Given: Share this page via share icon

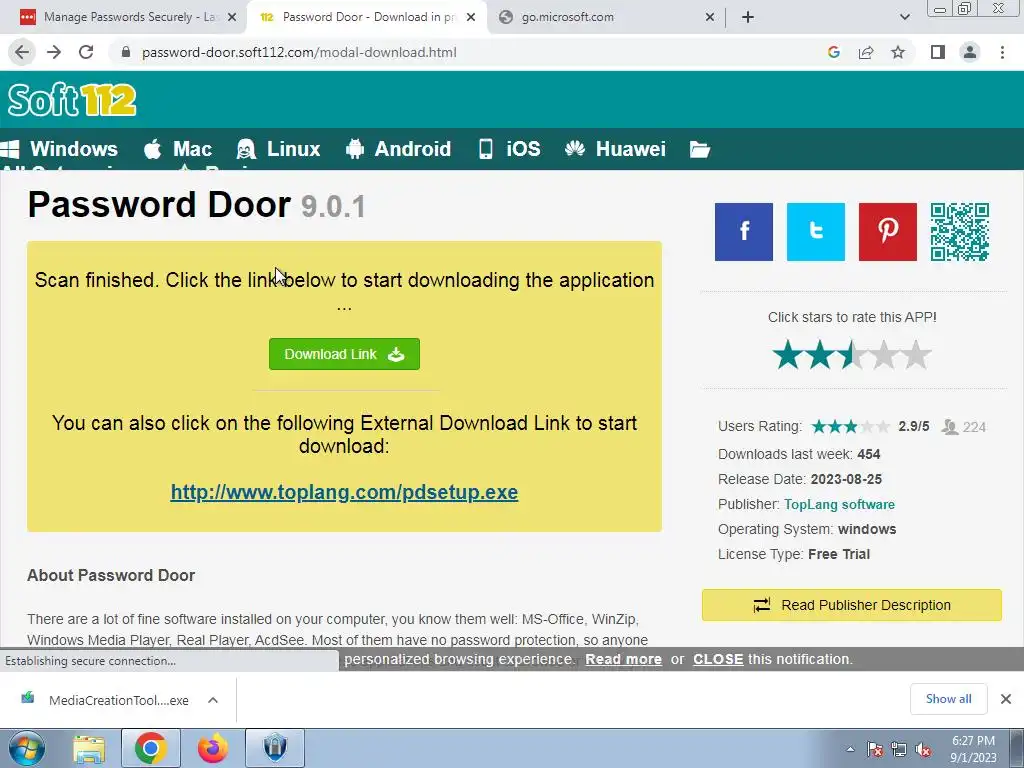Looking at the screenshot, I should [866, 52].
